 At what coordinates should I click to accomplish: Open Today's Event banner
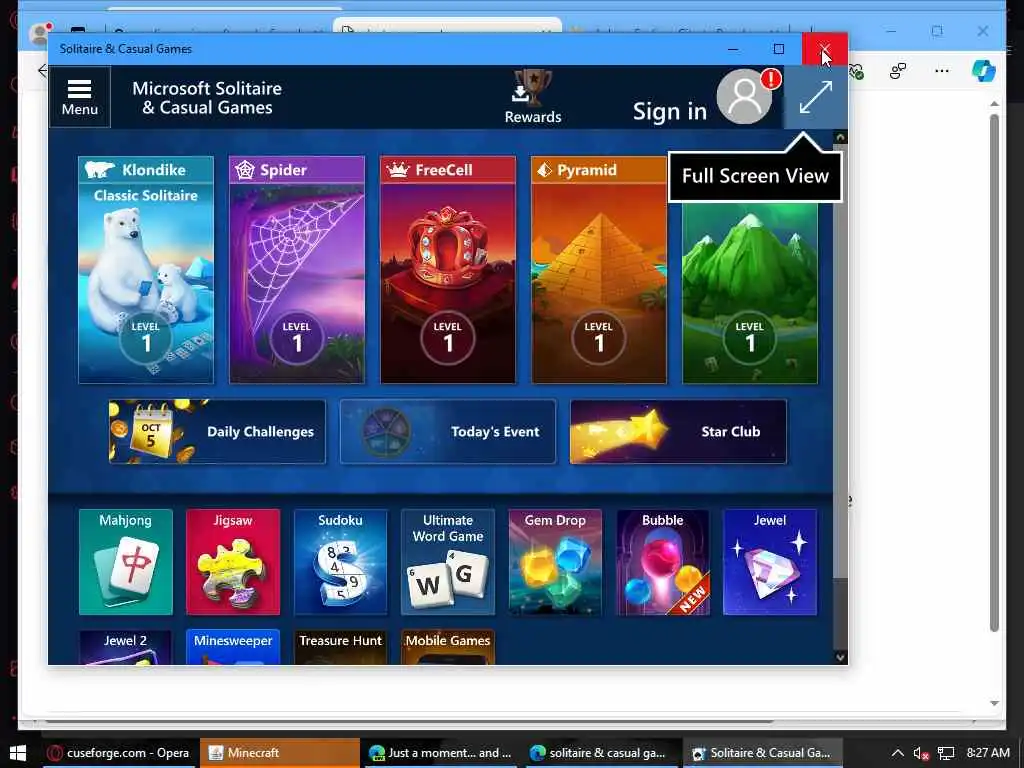(448, 432)
